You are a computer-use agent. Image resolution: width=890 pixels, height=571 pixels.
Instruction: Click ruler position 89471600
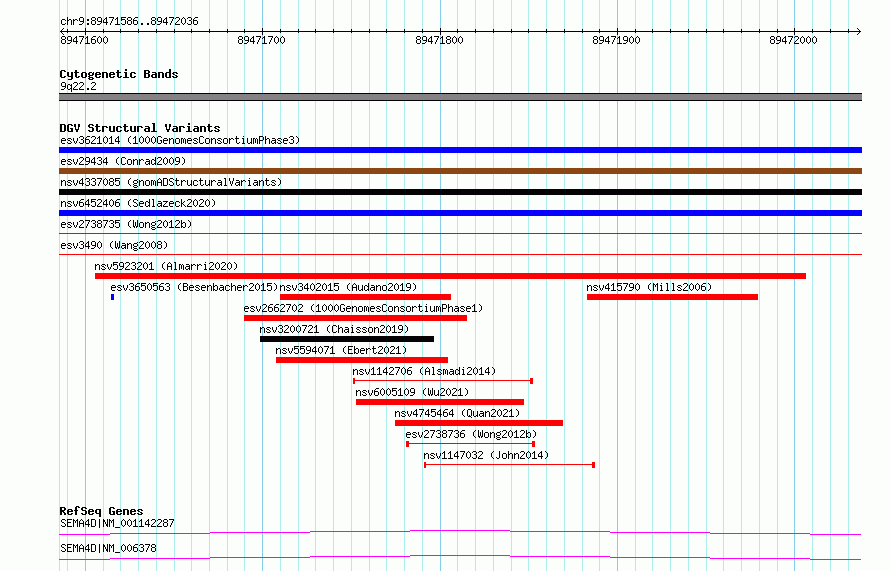84,40
